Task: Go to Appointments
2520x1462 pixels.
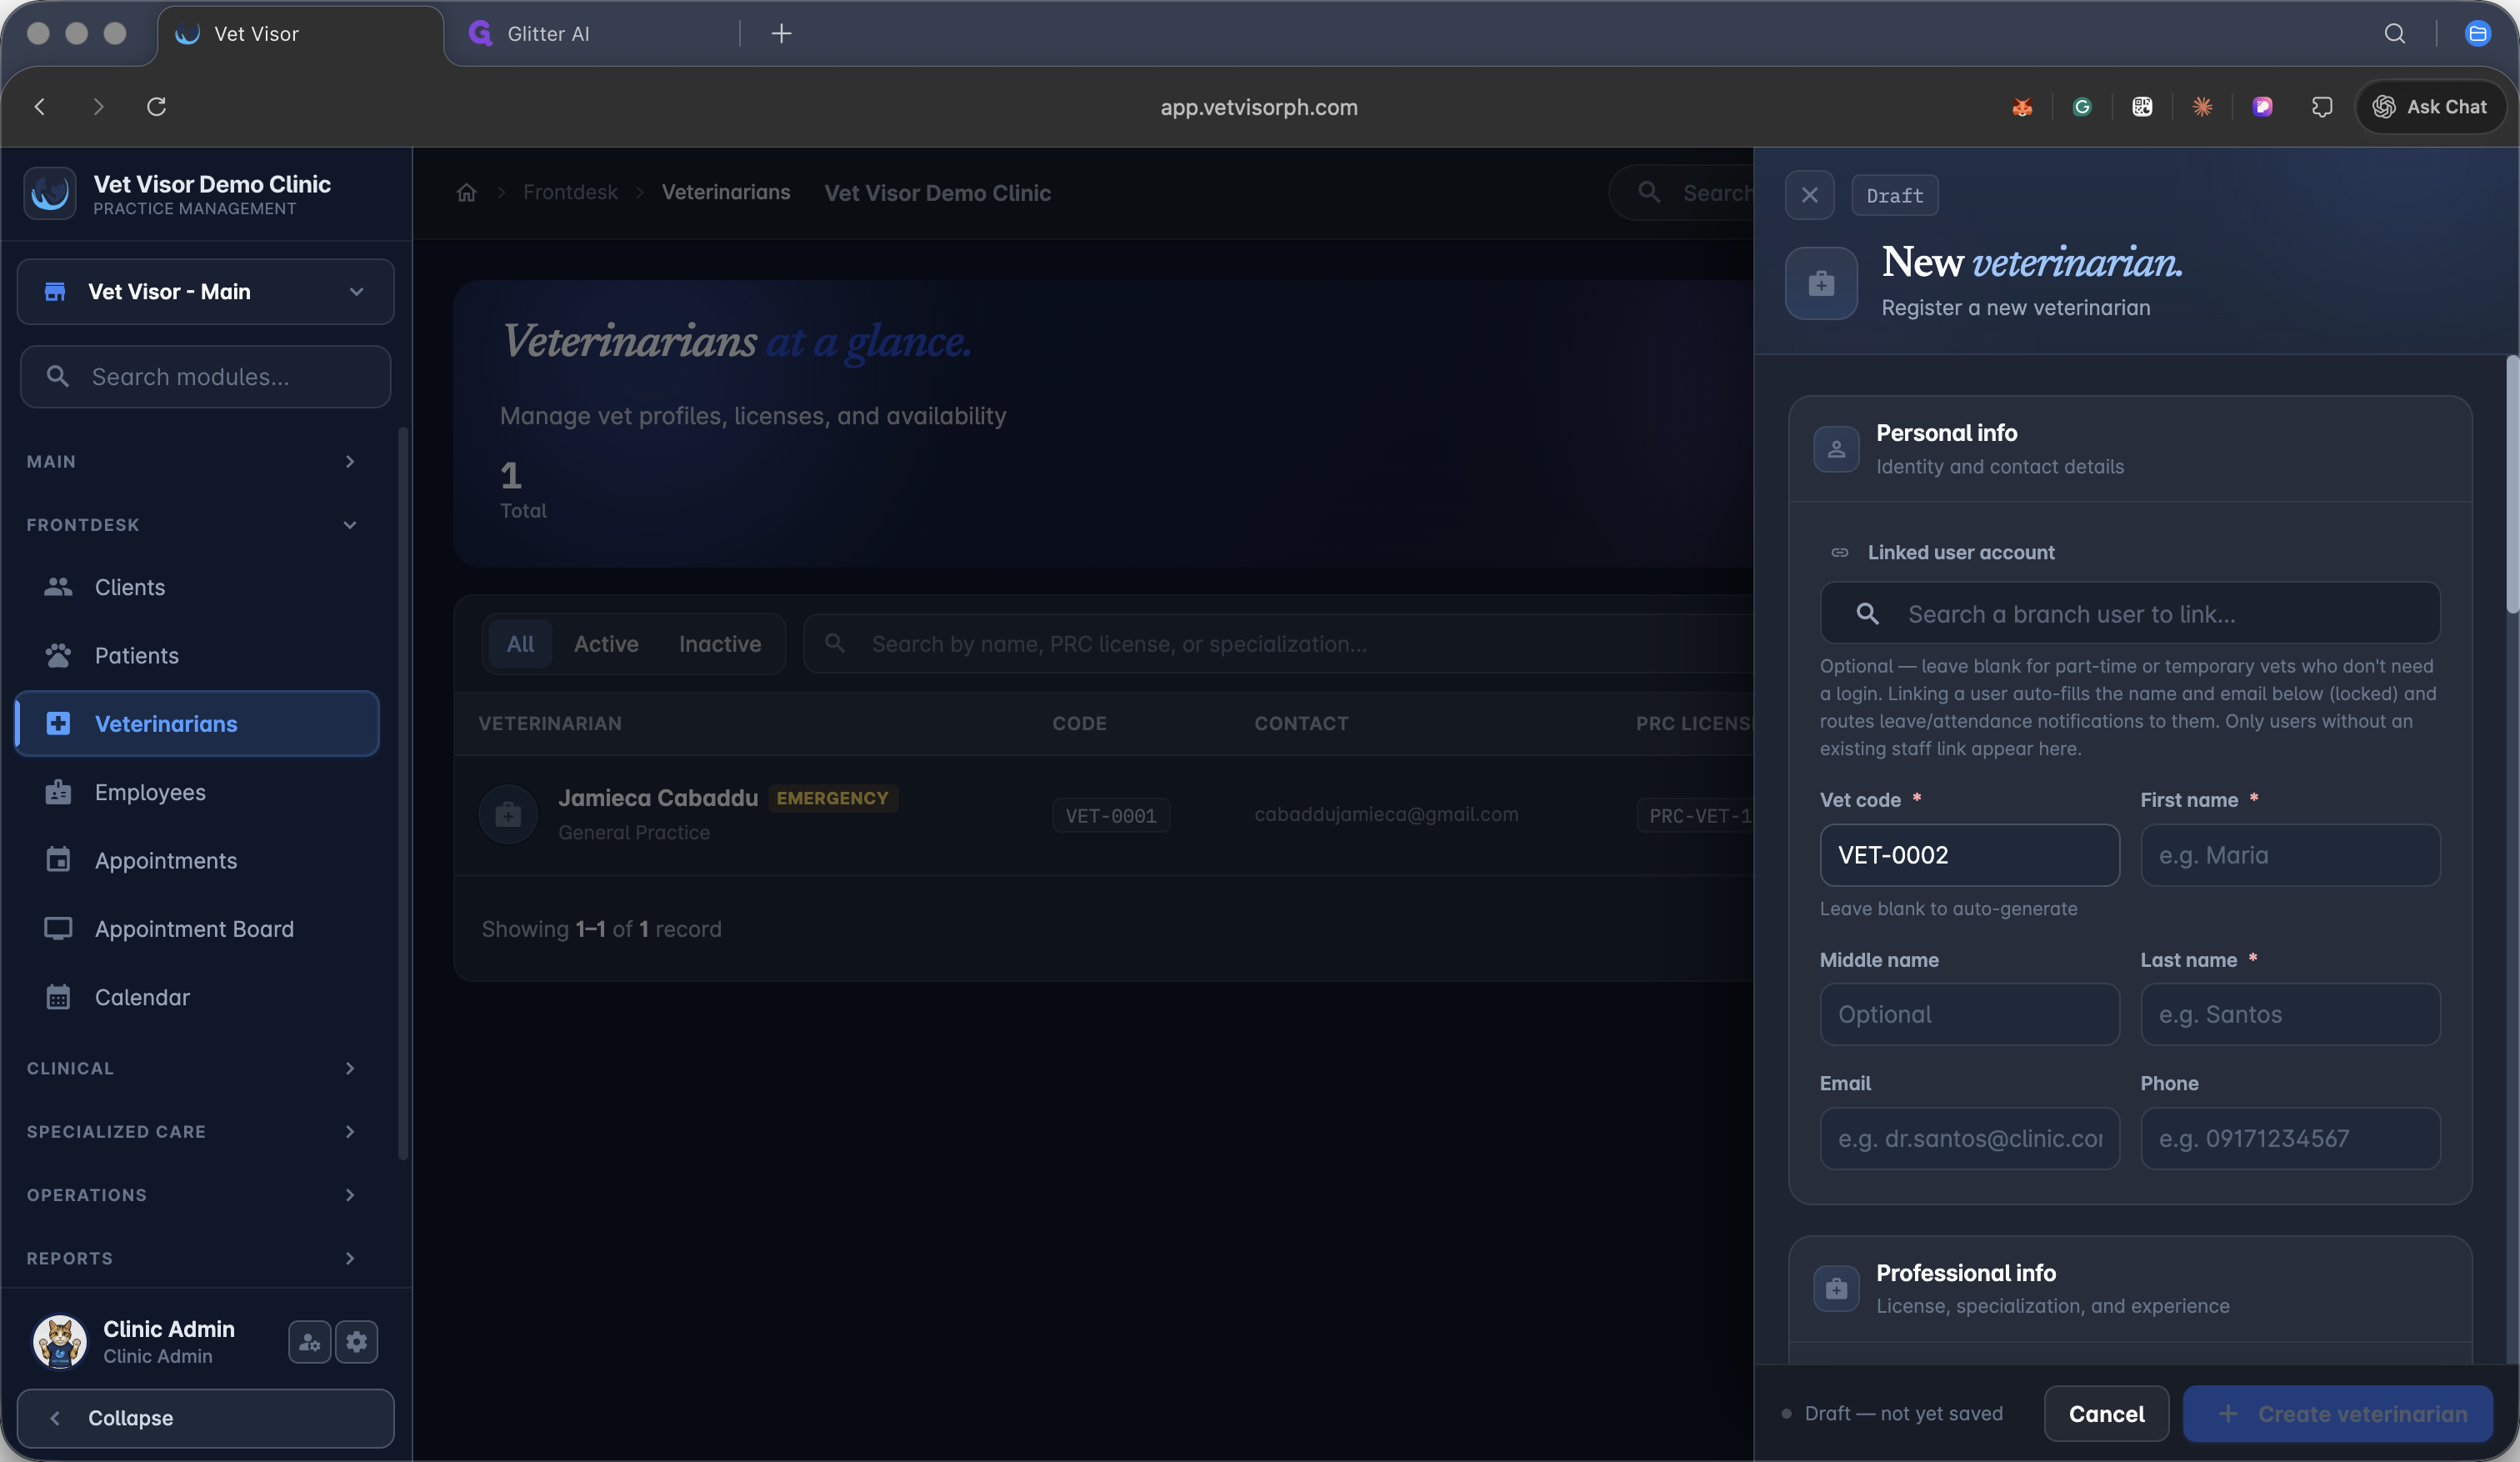Action: [198, 860]
